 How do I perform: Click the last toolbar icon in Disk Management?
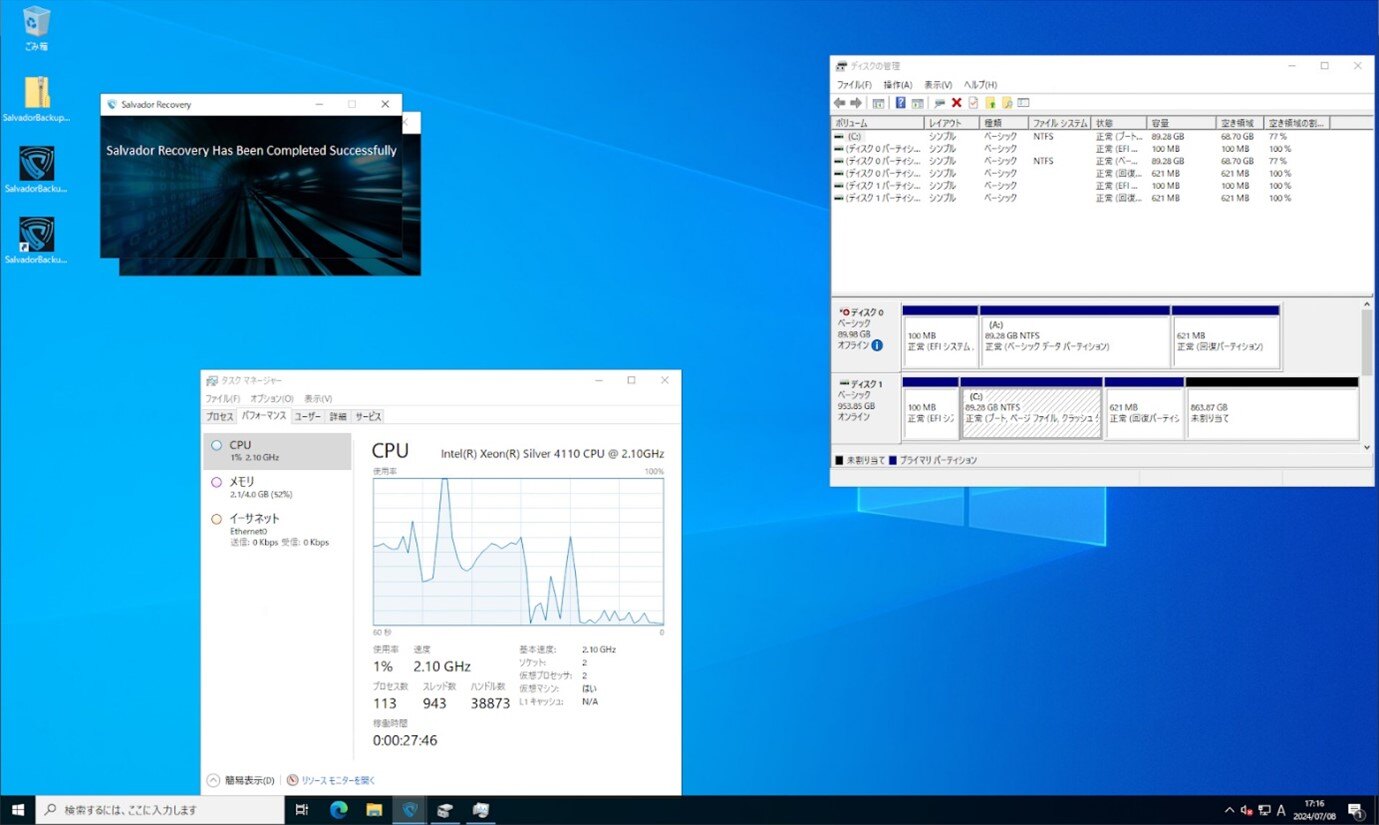point(1022,103)
